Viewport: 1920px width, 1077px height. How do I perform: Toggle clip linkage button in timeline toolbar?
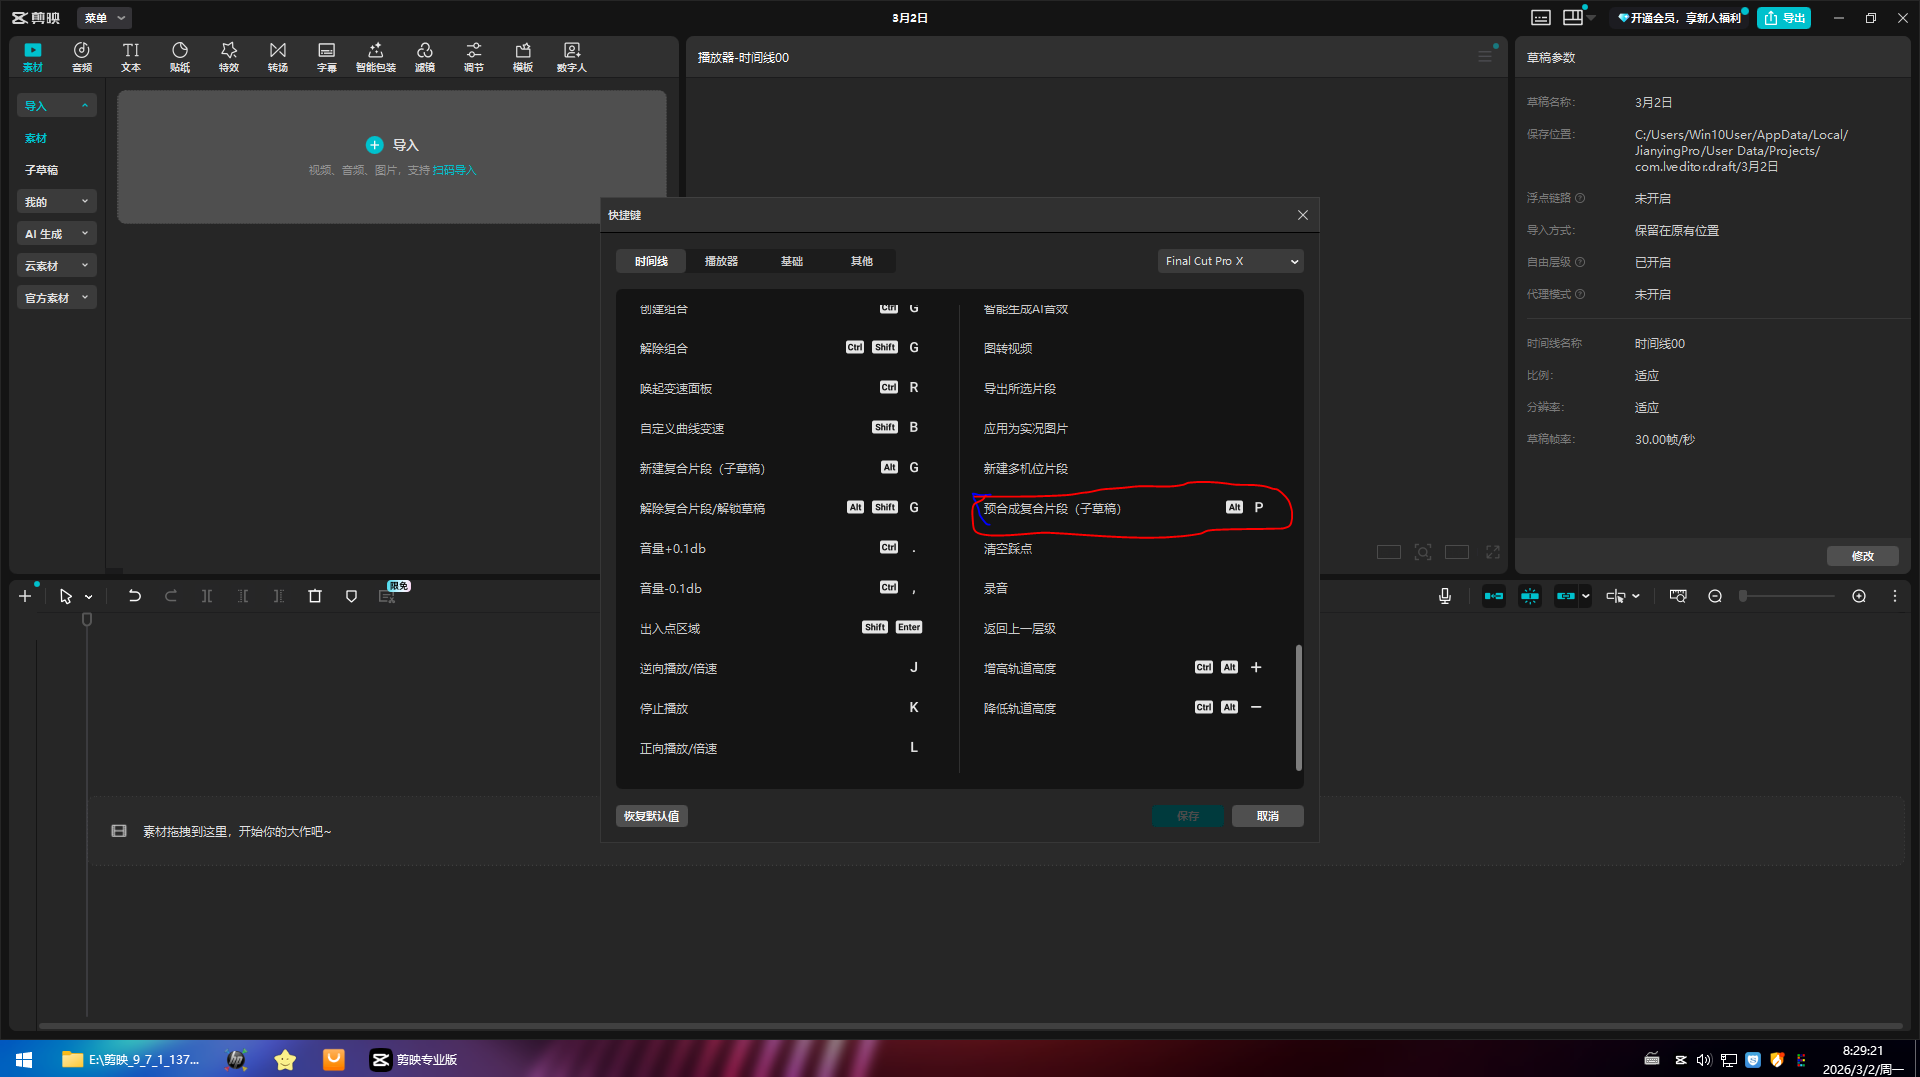1566,596
